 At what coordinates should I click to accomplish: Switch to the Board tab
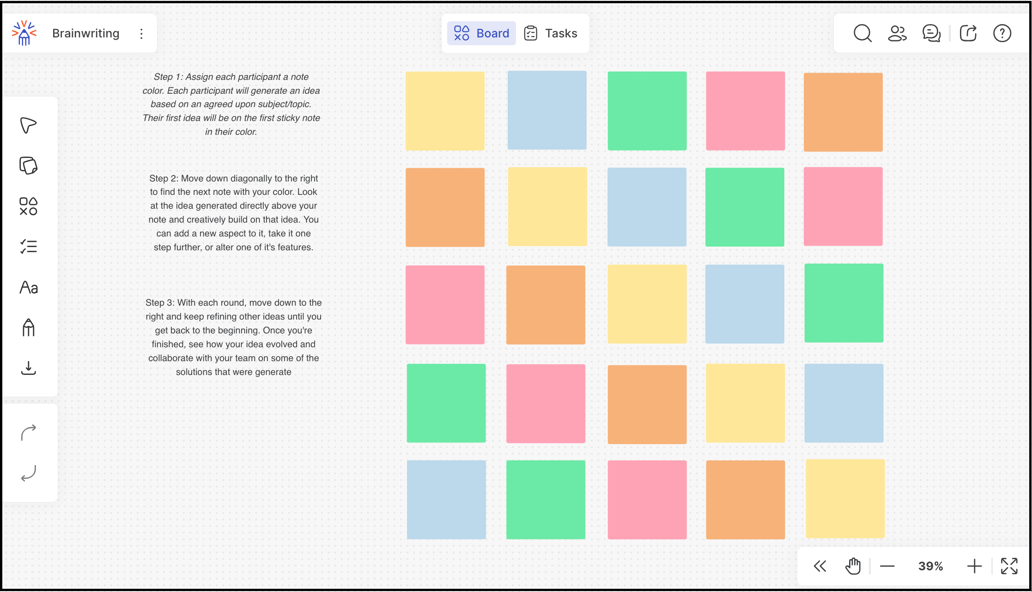(481, 34)
